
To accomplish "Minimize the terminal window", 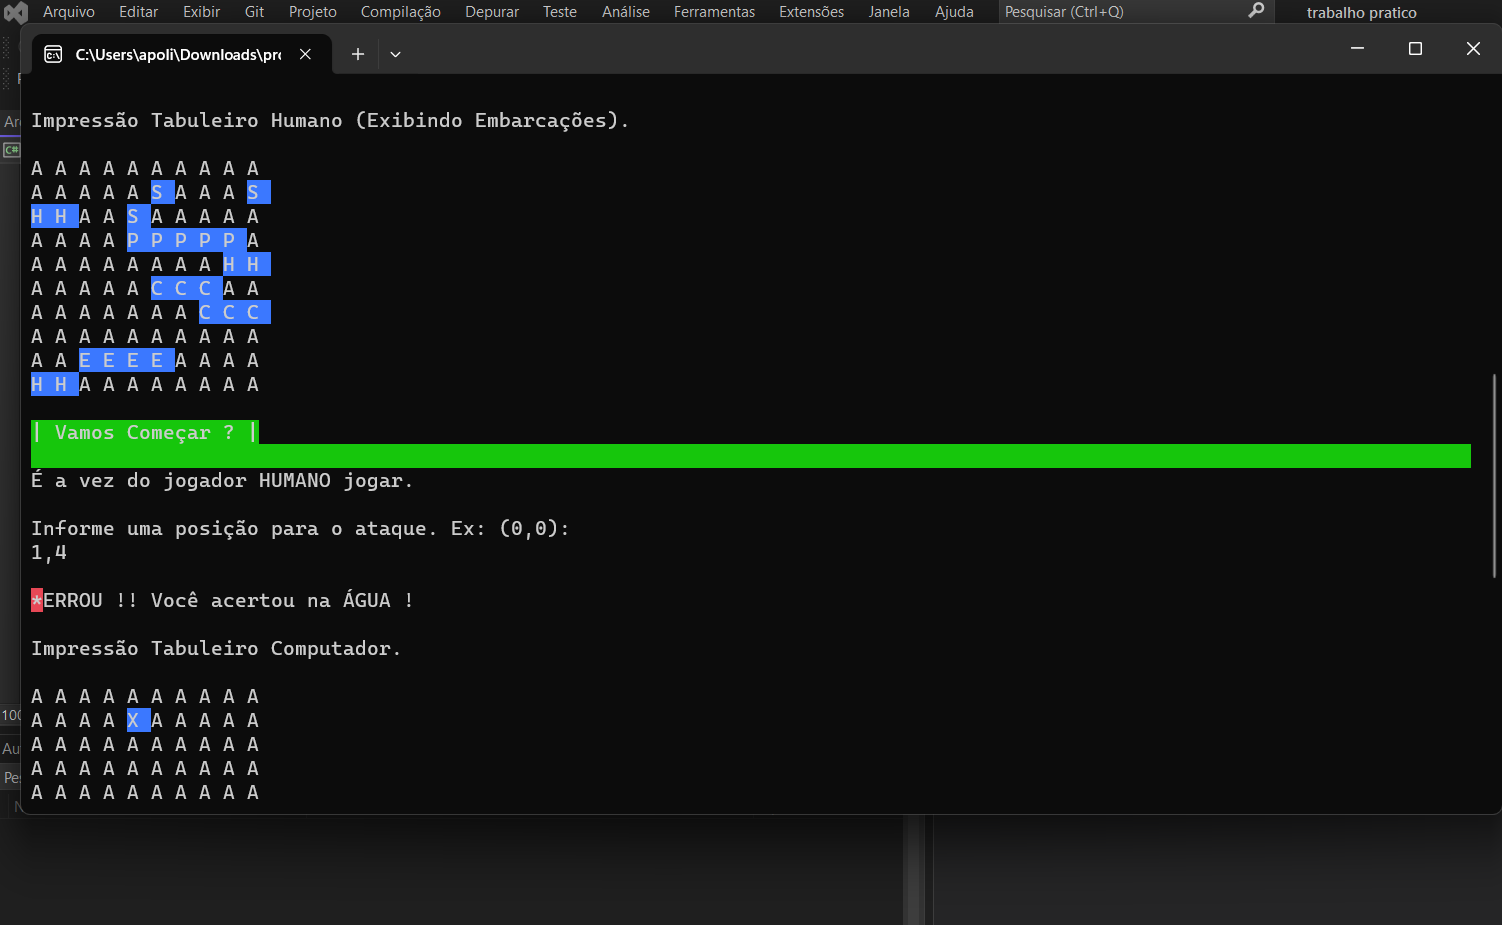I will (1357, 49).
